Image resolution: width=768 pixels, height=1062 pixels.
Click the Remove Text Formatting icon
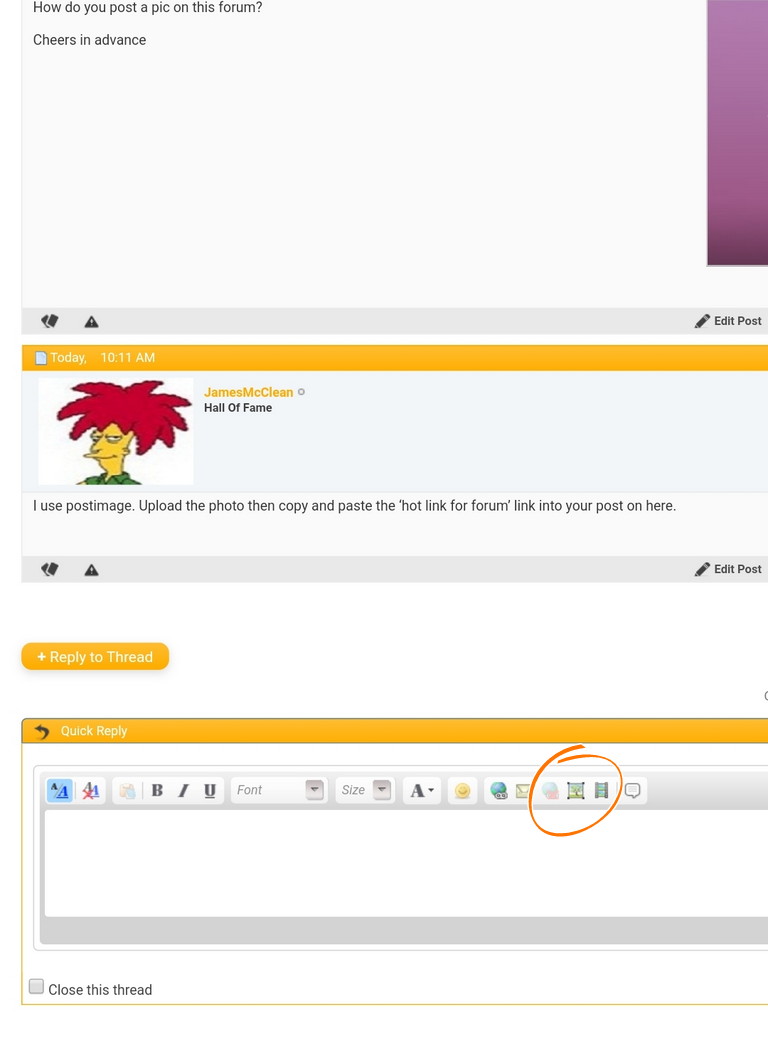tap(91, 790)
